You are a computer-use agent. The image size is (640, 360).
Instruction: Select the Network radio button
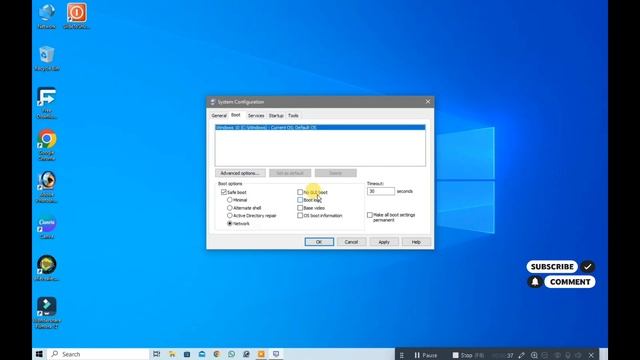[230, 223]
